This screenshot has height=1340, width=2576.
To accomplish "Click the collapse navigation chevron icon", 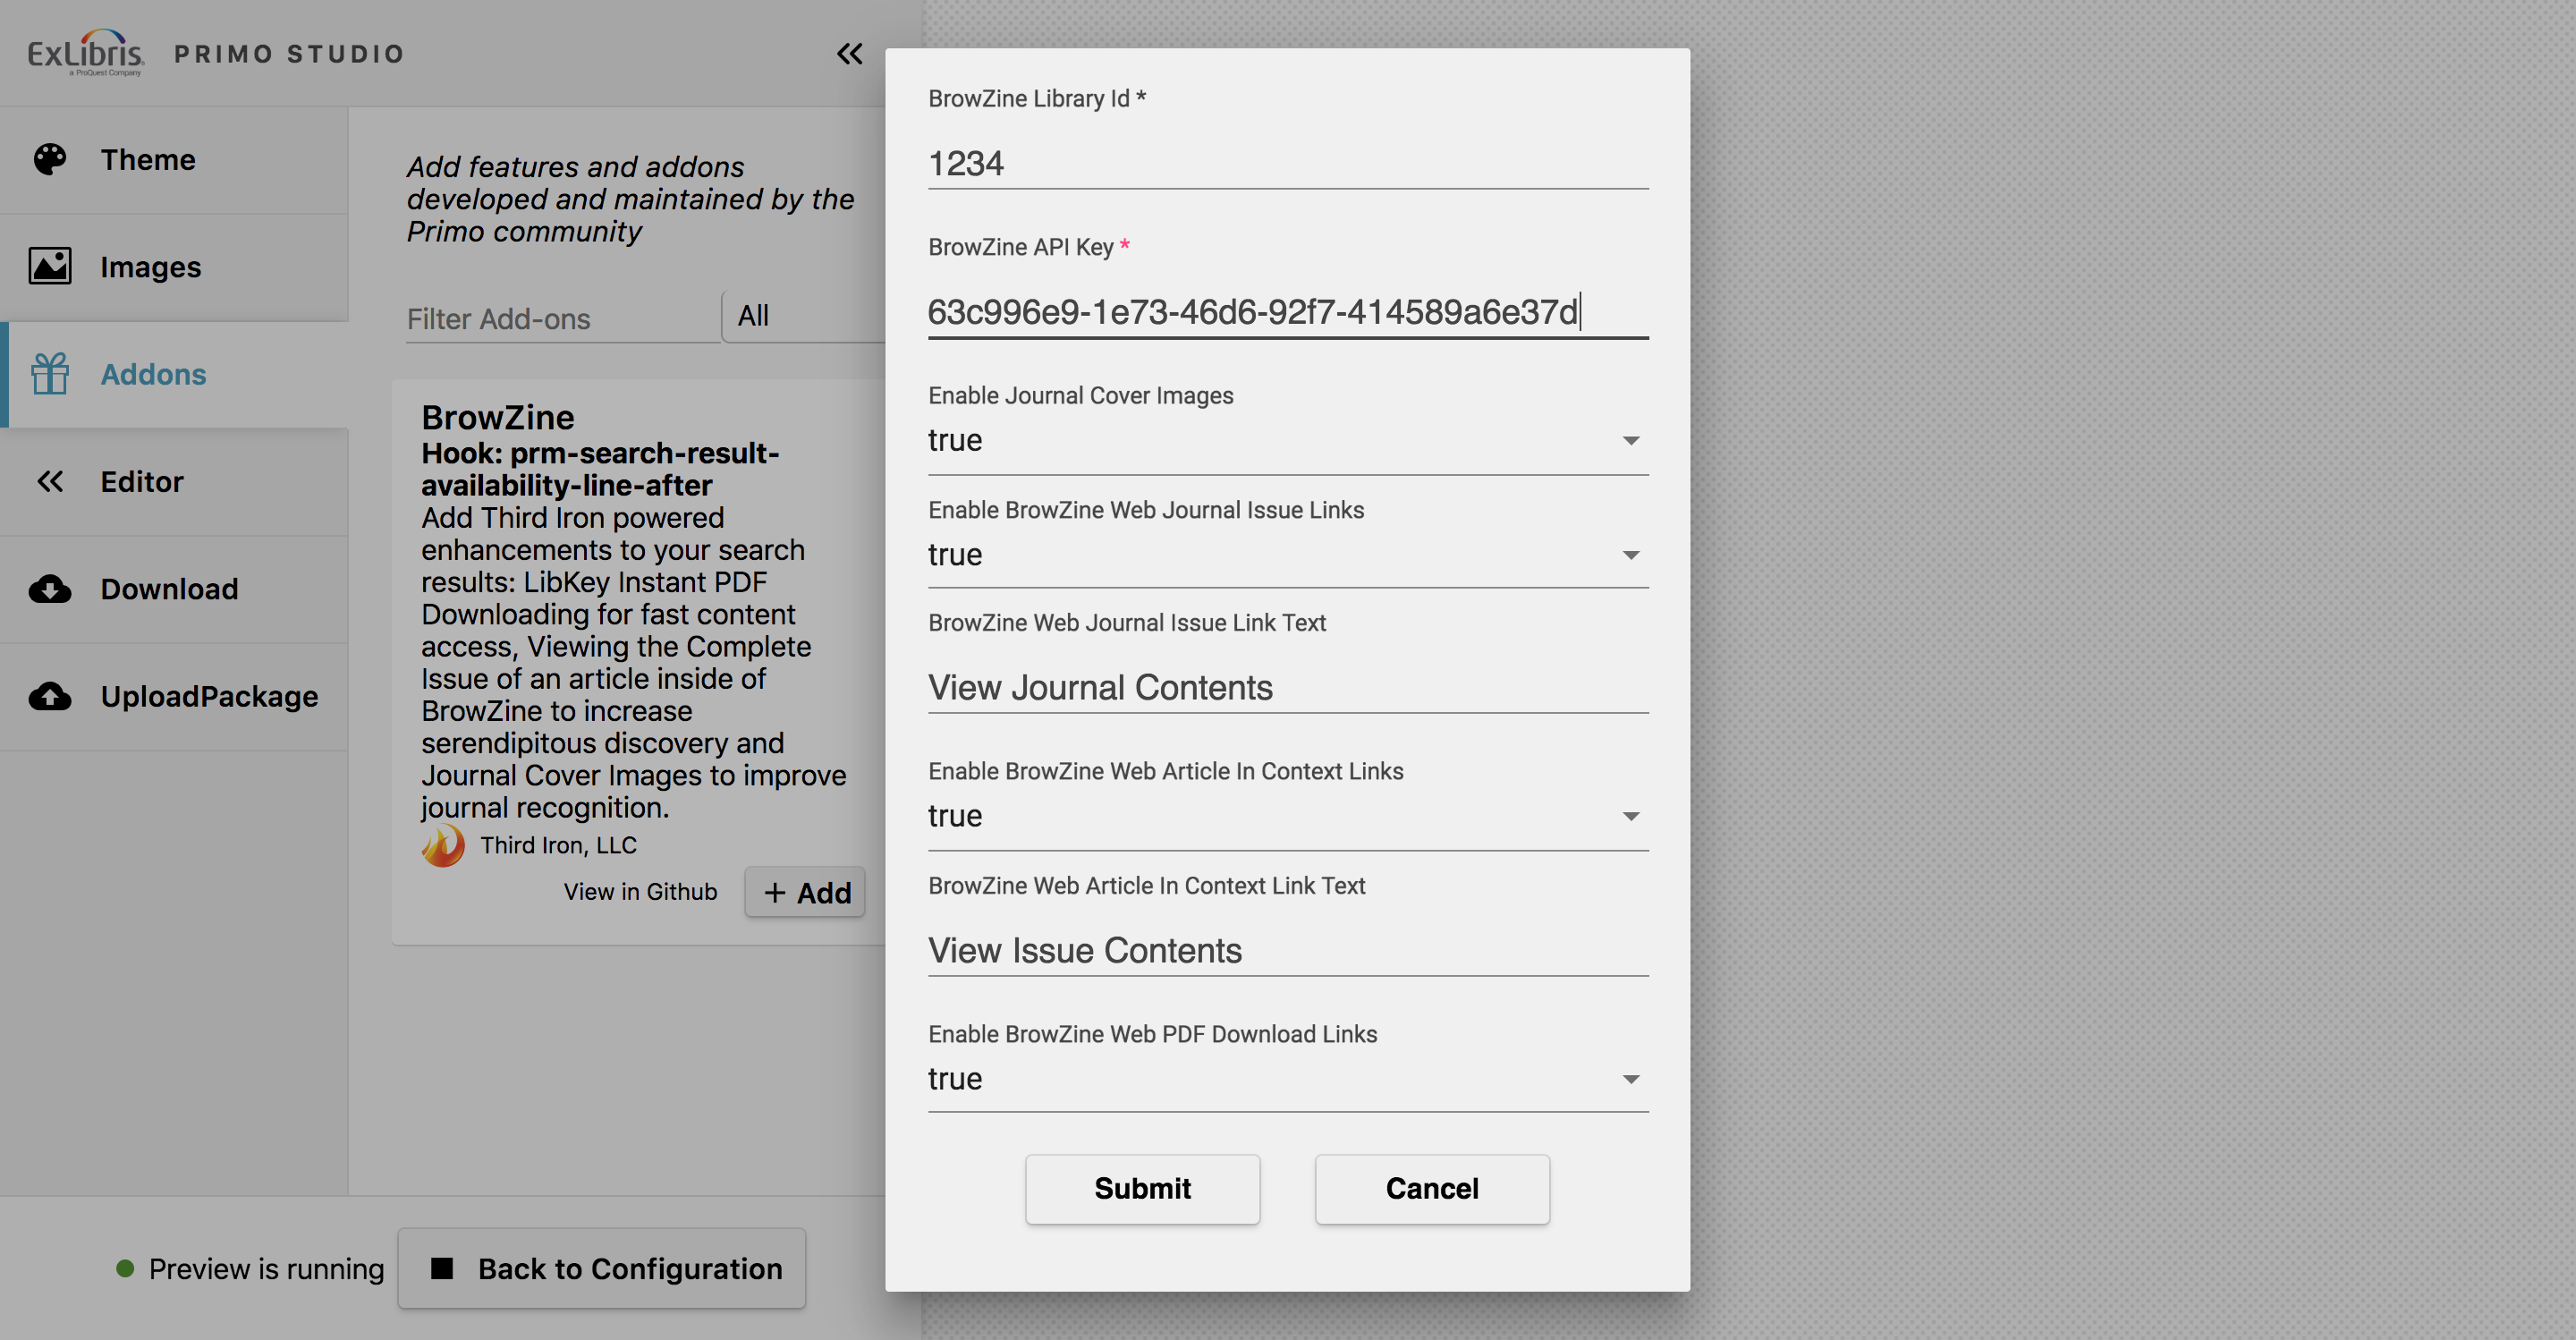I will [850, 53].
